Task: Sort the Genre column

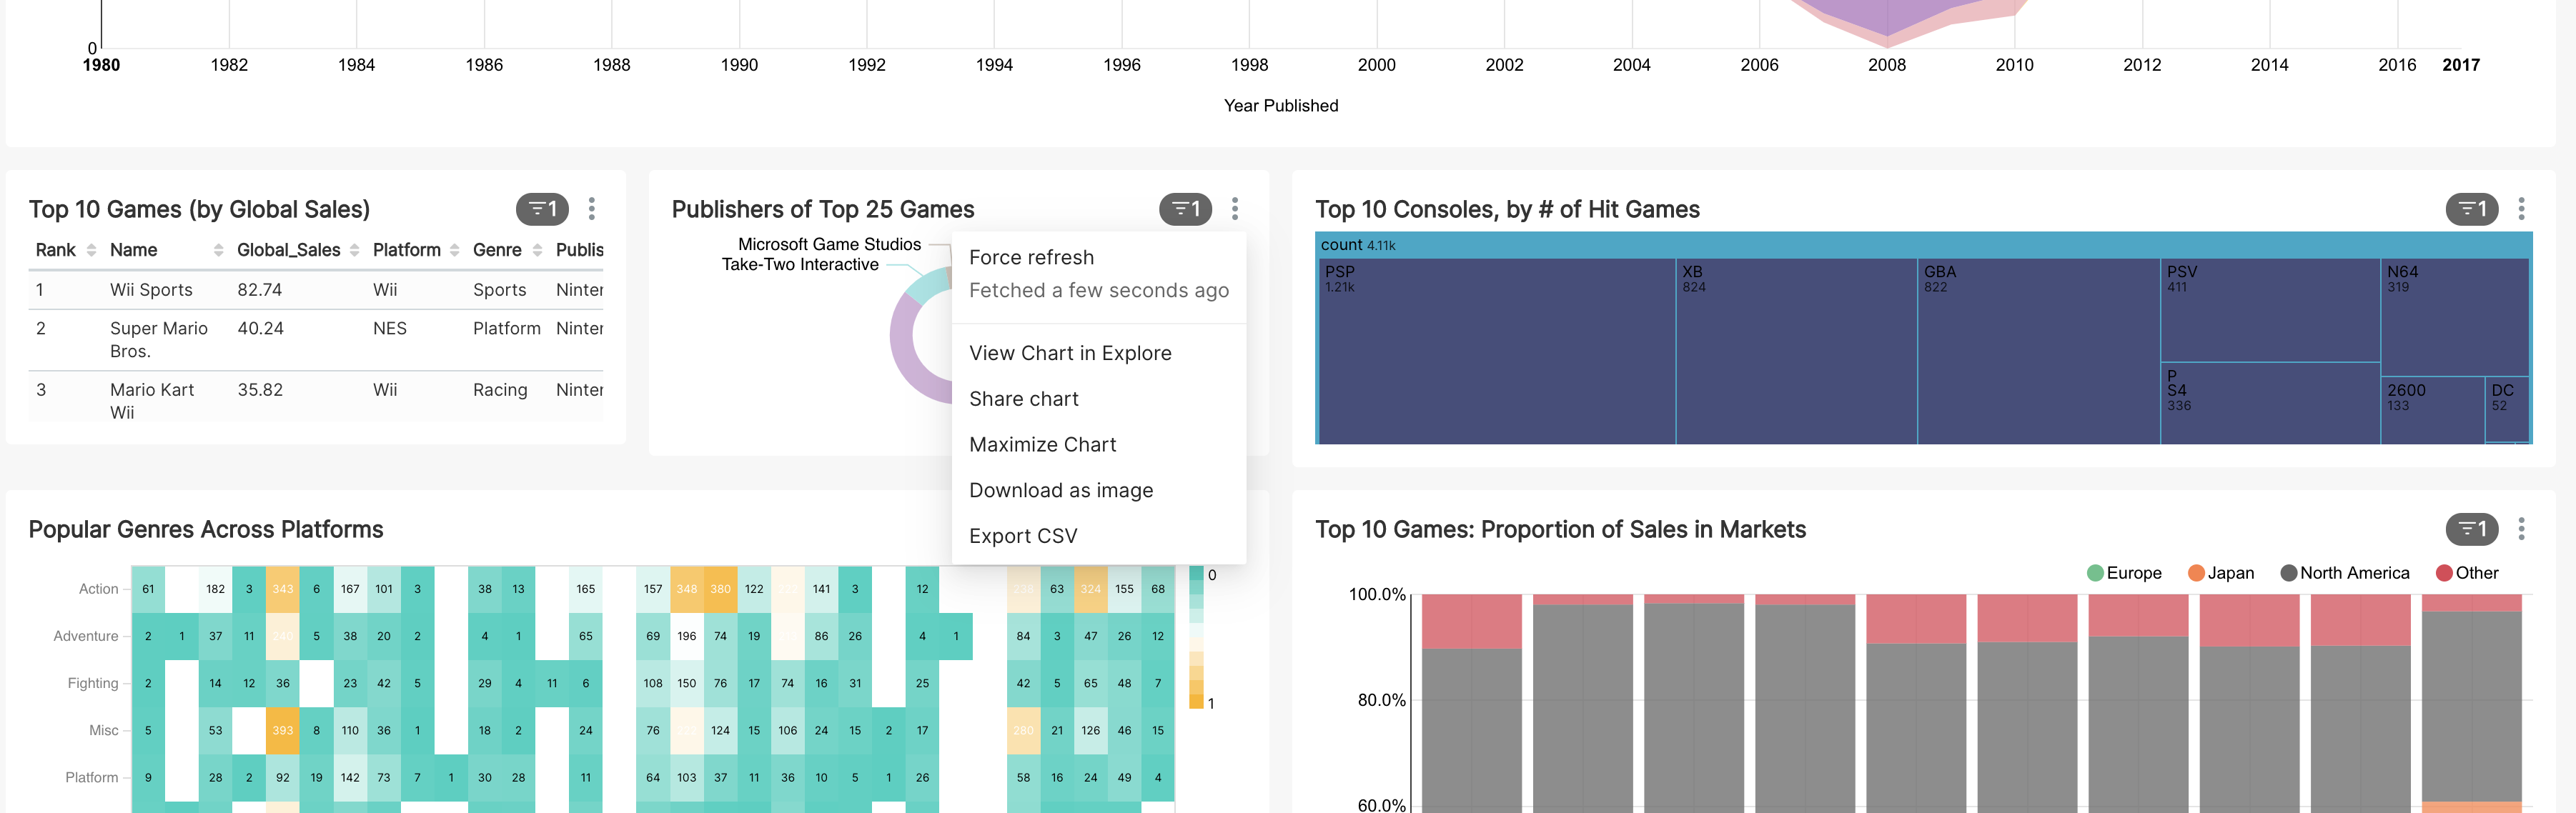Action: pyautogui.click(x=538, y=250)
